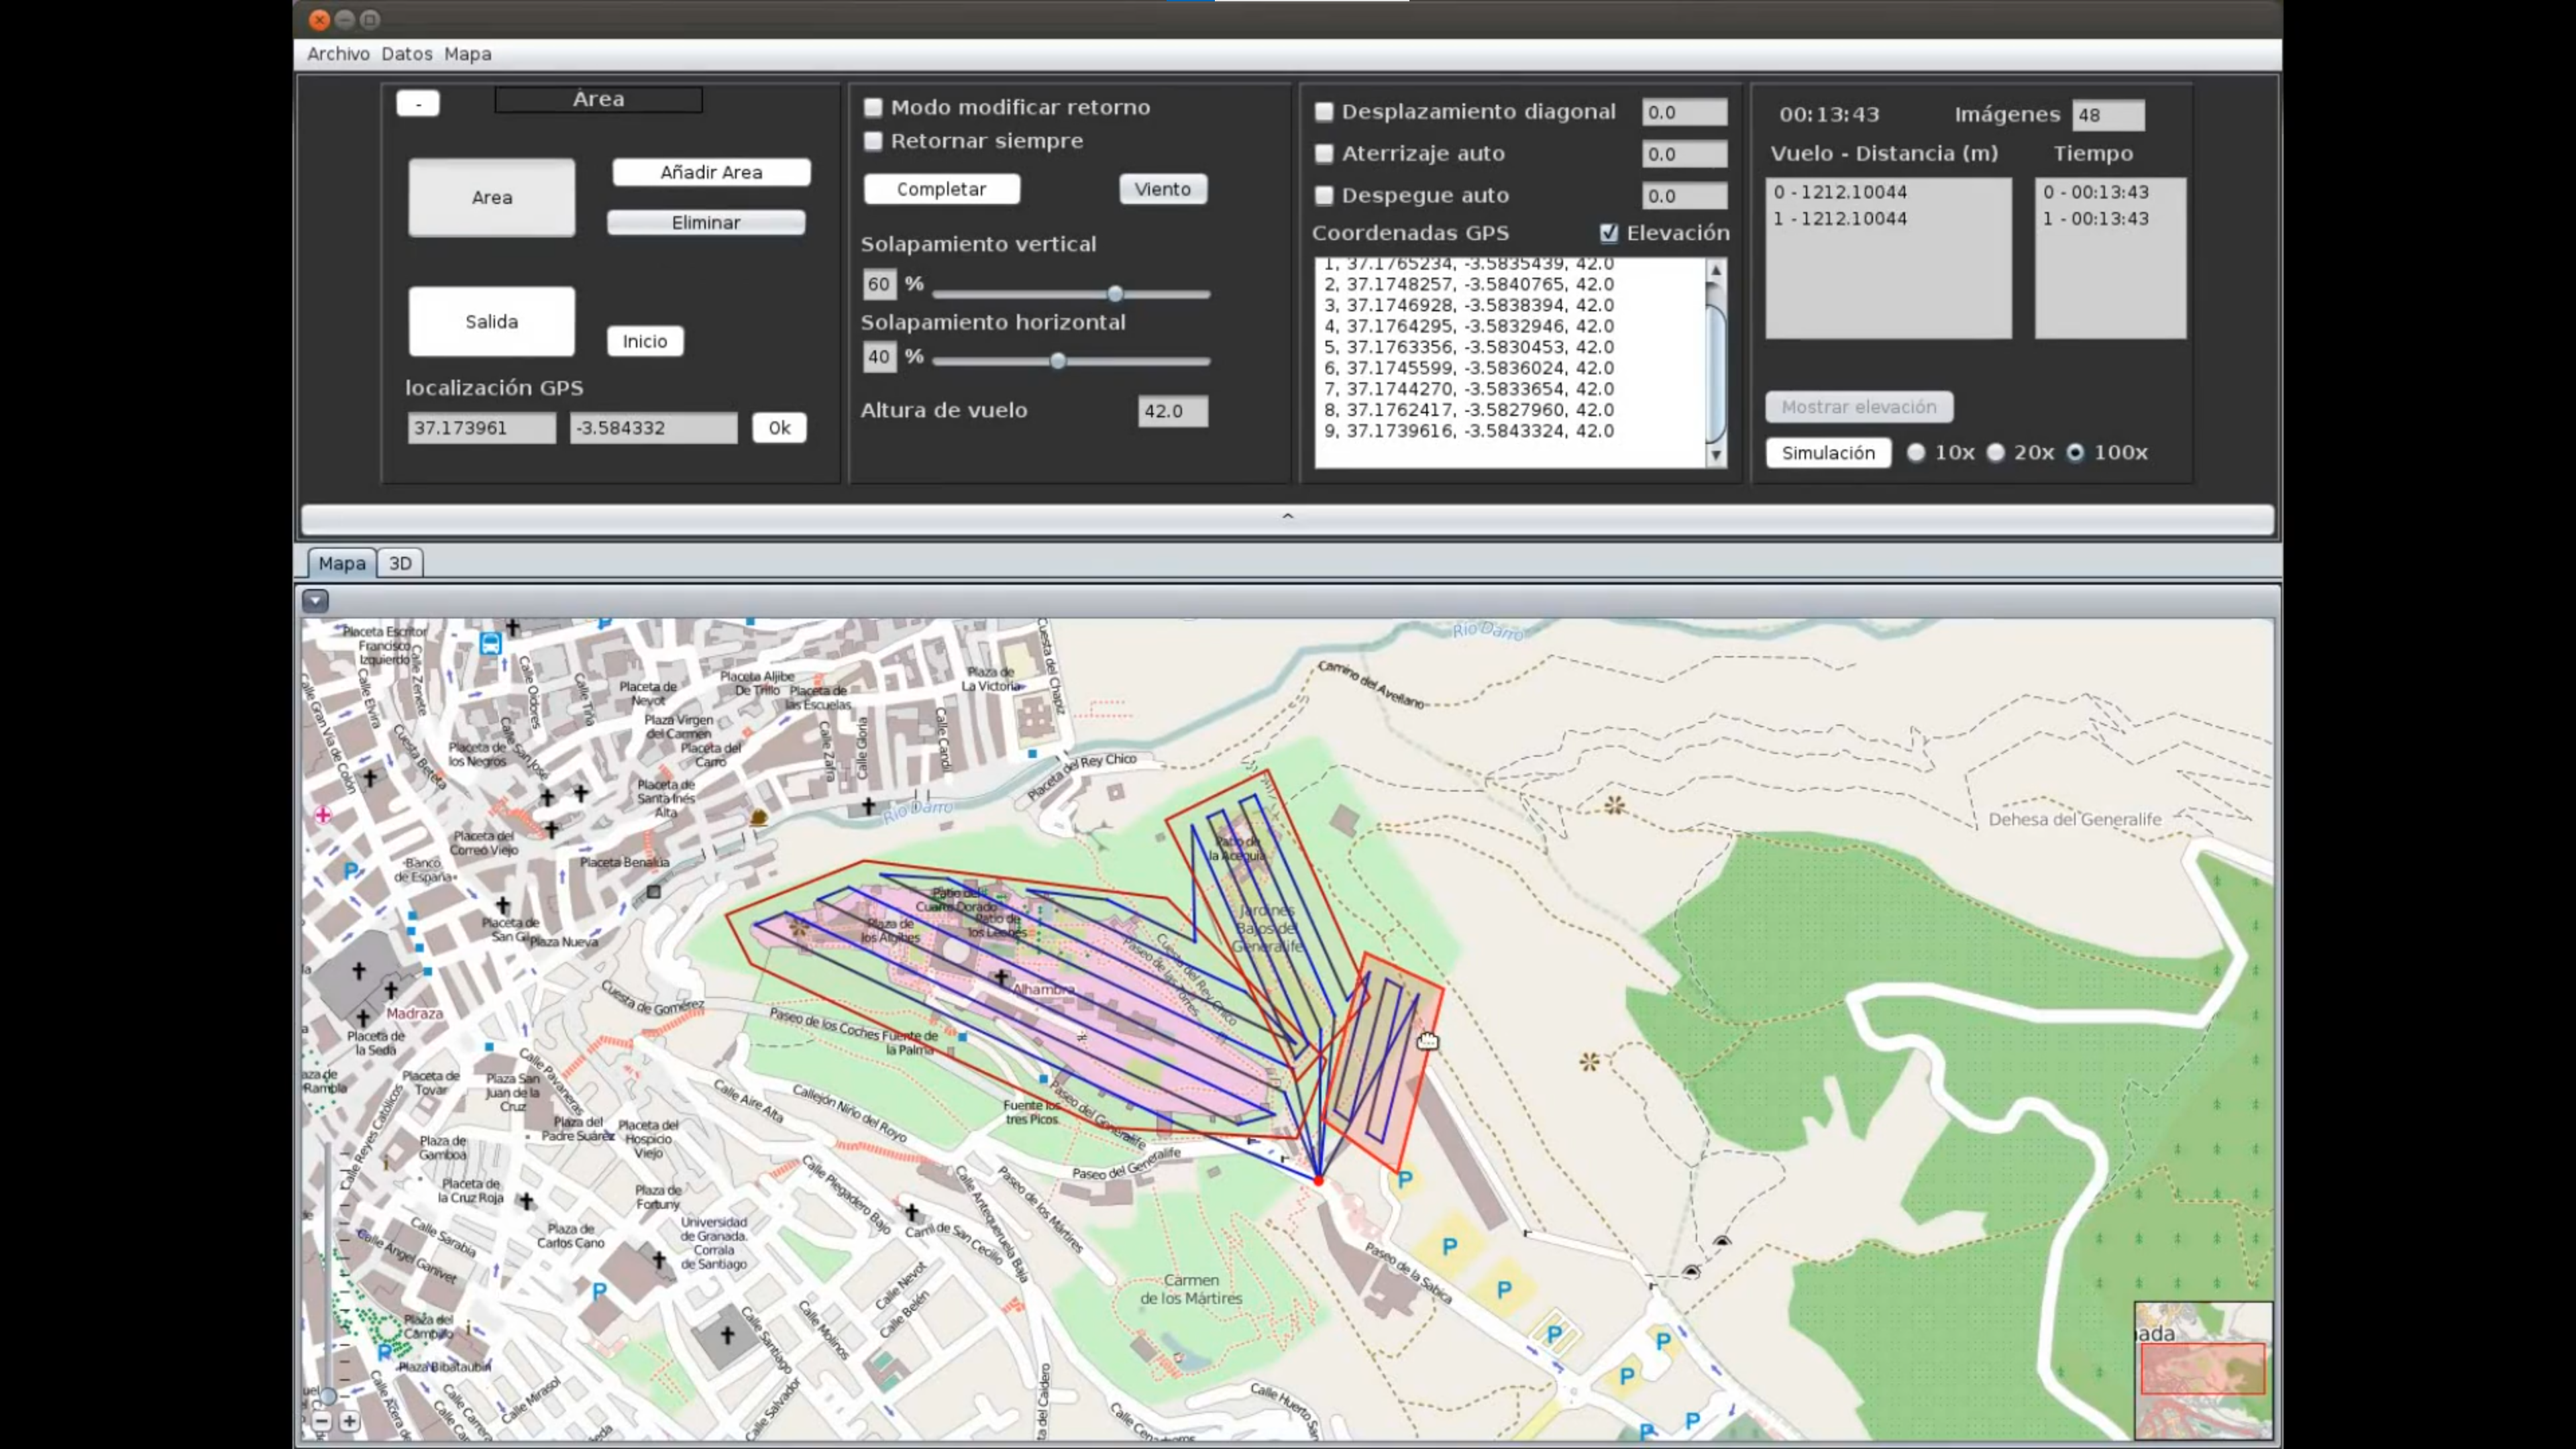2576x1449 pixels.
Task: Click the Altura de vuelo input field
Action: [1172, 411]
